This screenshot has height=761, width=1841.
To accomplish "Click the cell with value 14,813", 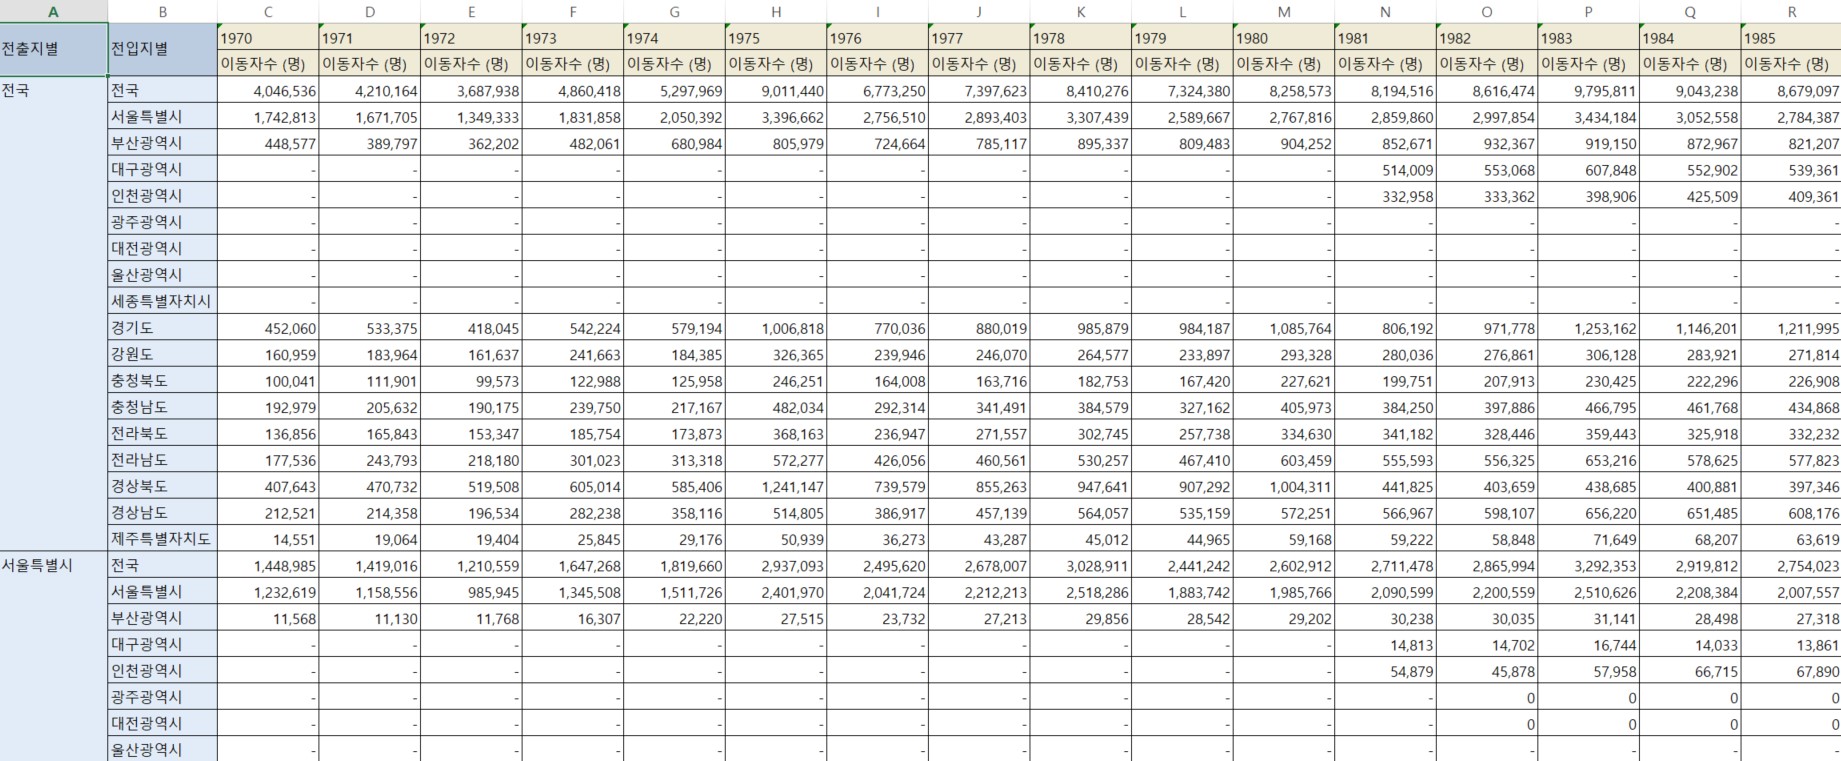I will (1385, 645).
